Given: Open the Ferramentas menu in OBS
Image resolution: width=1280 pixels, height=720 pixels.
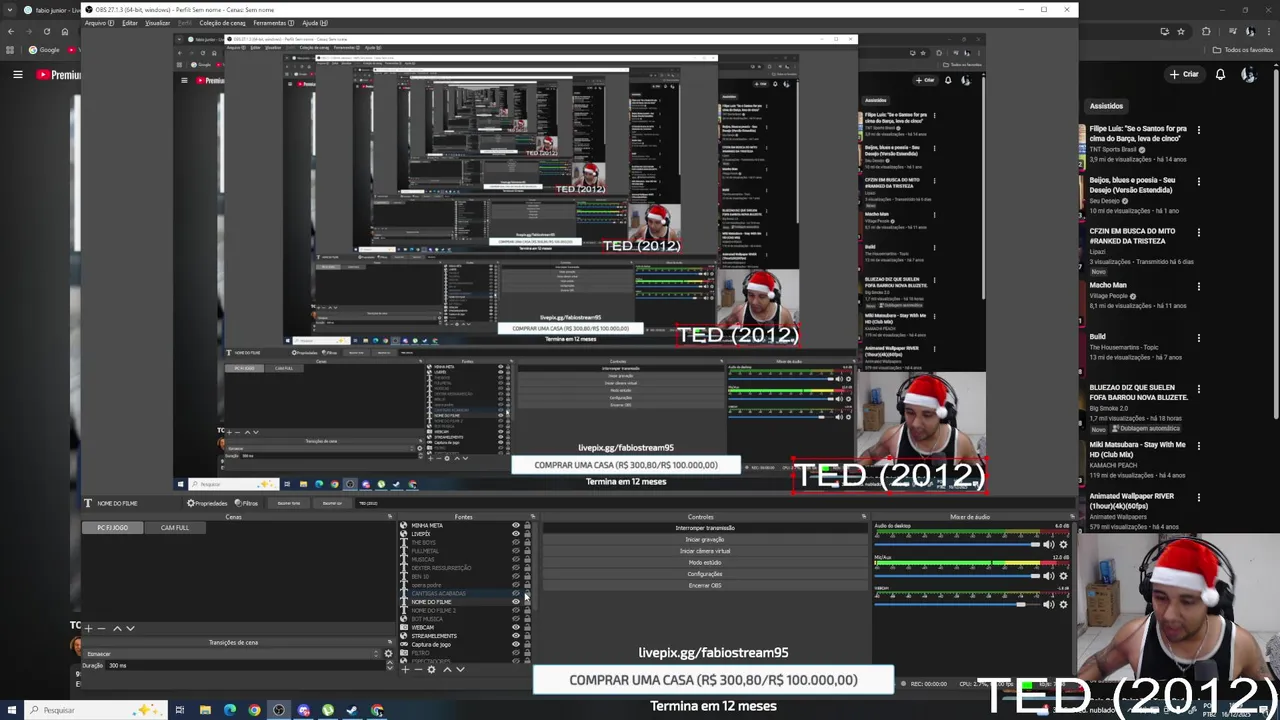Looking at the screenshot, I should coord(274,22).
